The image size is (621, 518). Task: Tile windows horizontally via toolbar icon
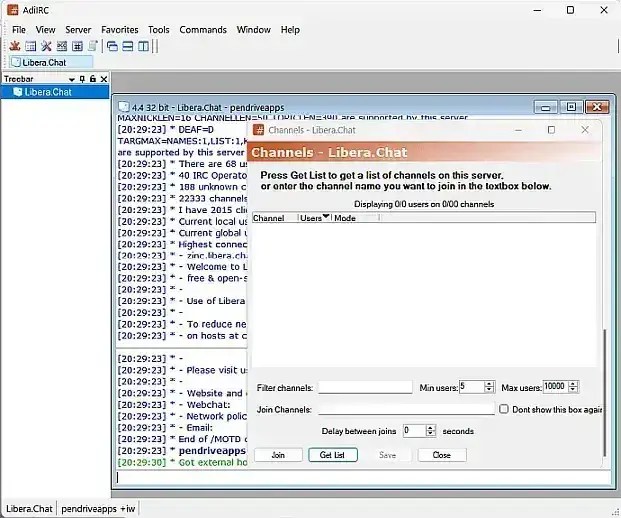click(x=128, y=46)
